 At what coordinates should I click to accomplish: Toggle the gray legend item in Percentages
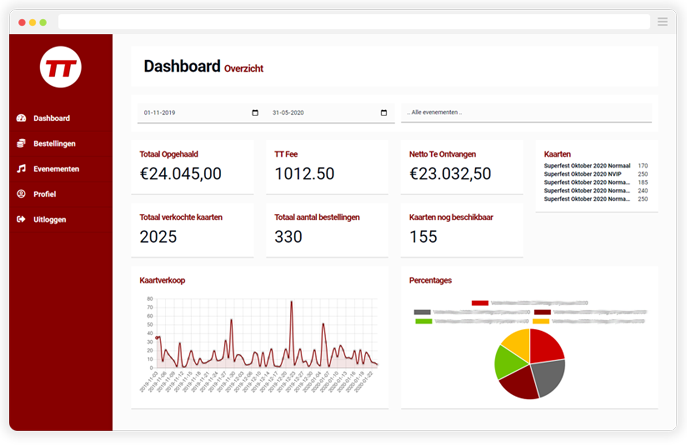pyautogui.click(x=422, y=312)
